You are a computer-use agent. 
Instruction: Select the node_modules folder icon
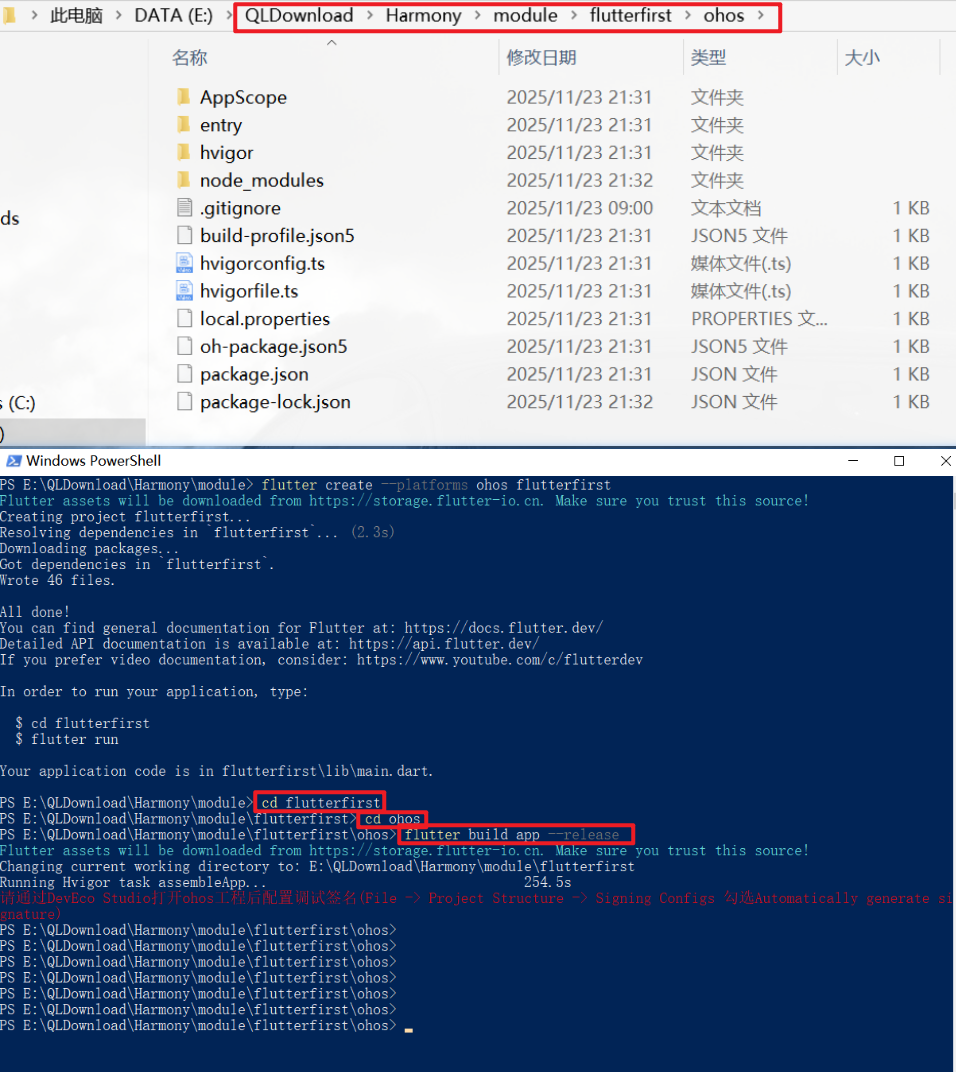(x=184, y=180)
